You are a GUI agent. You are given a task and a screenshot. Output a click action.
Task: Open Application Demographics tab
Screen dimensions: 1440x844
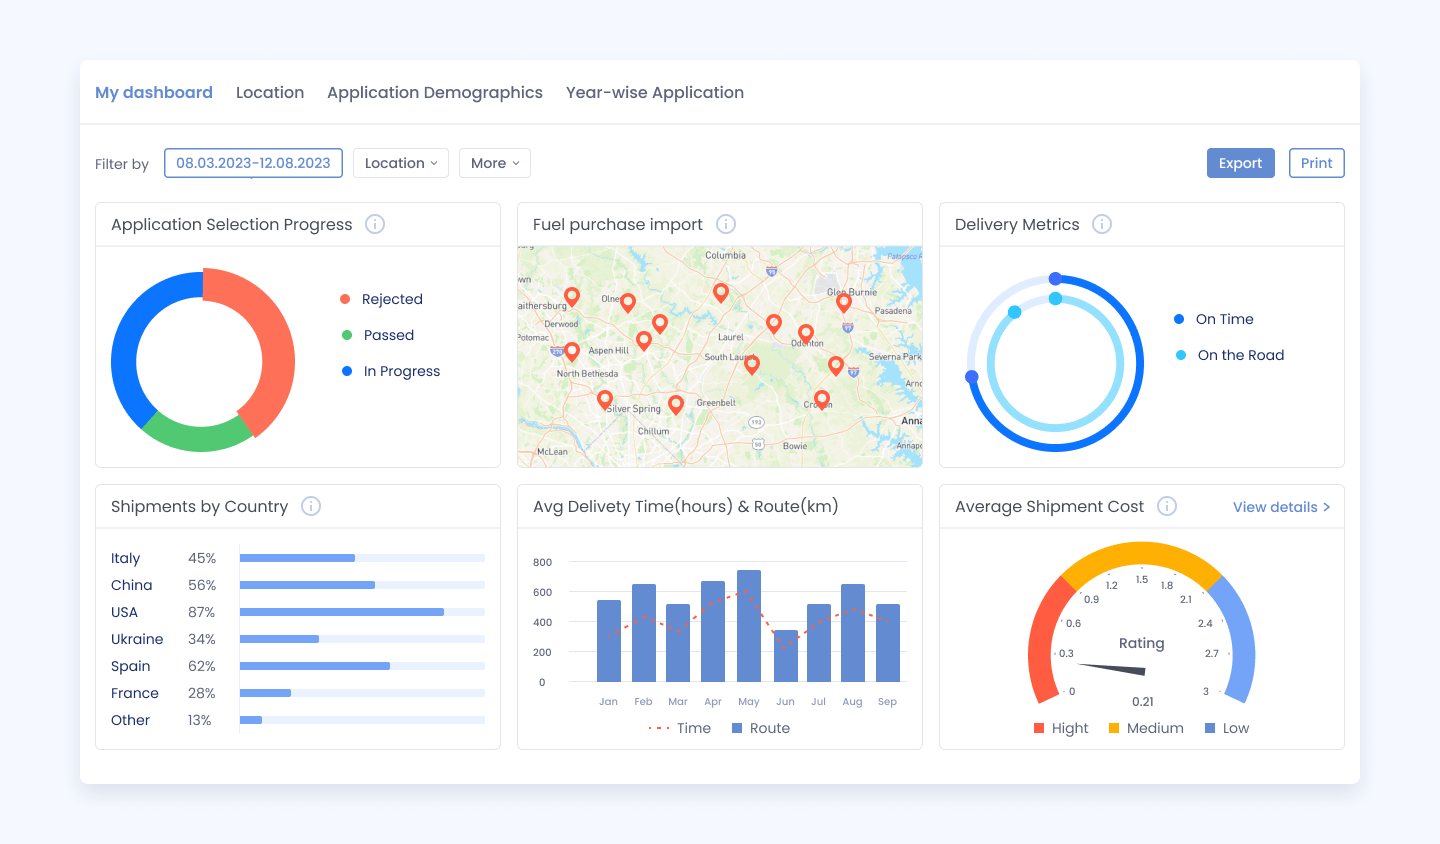click(x=435, y=92)
